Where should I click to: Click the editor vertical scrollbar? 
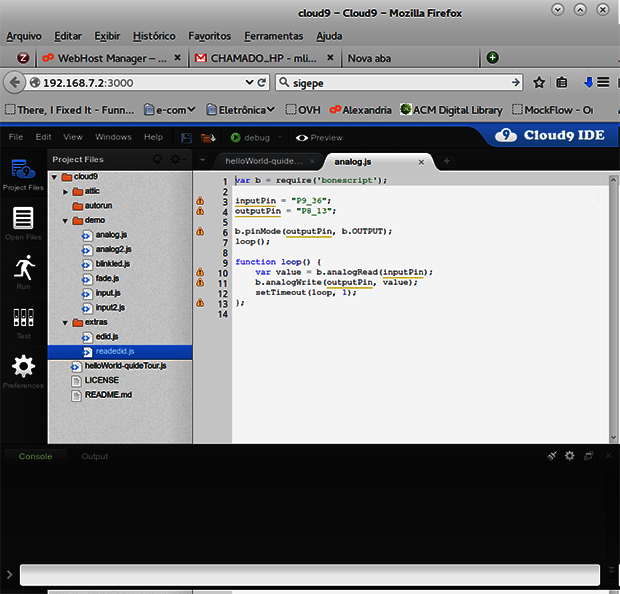(x=613, y=308)
